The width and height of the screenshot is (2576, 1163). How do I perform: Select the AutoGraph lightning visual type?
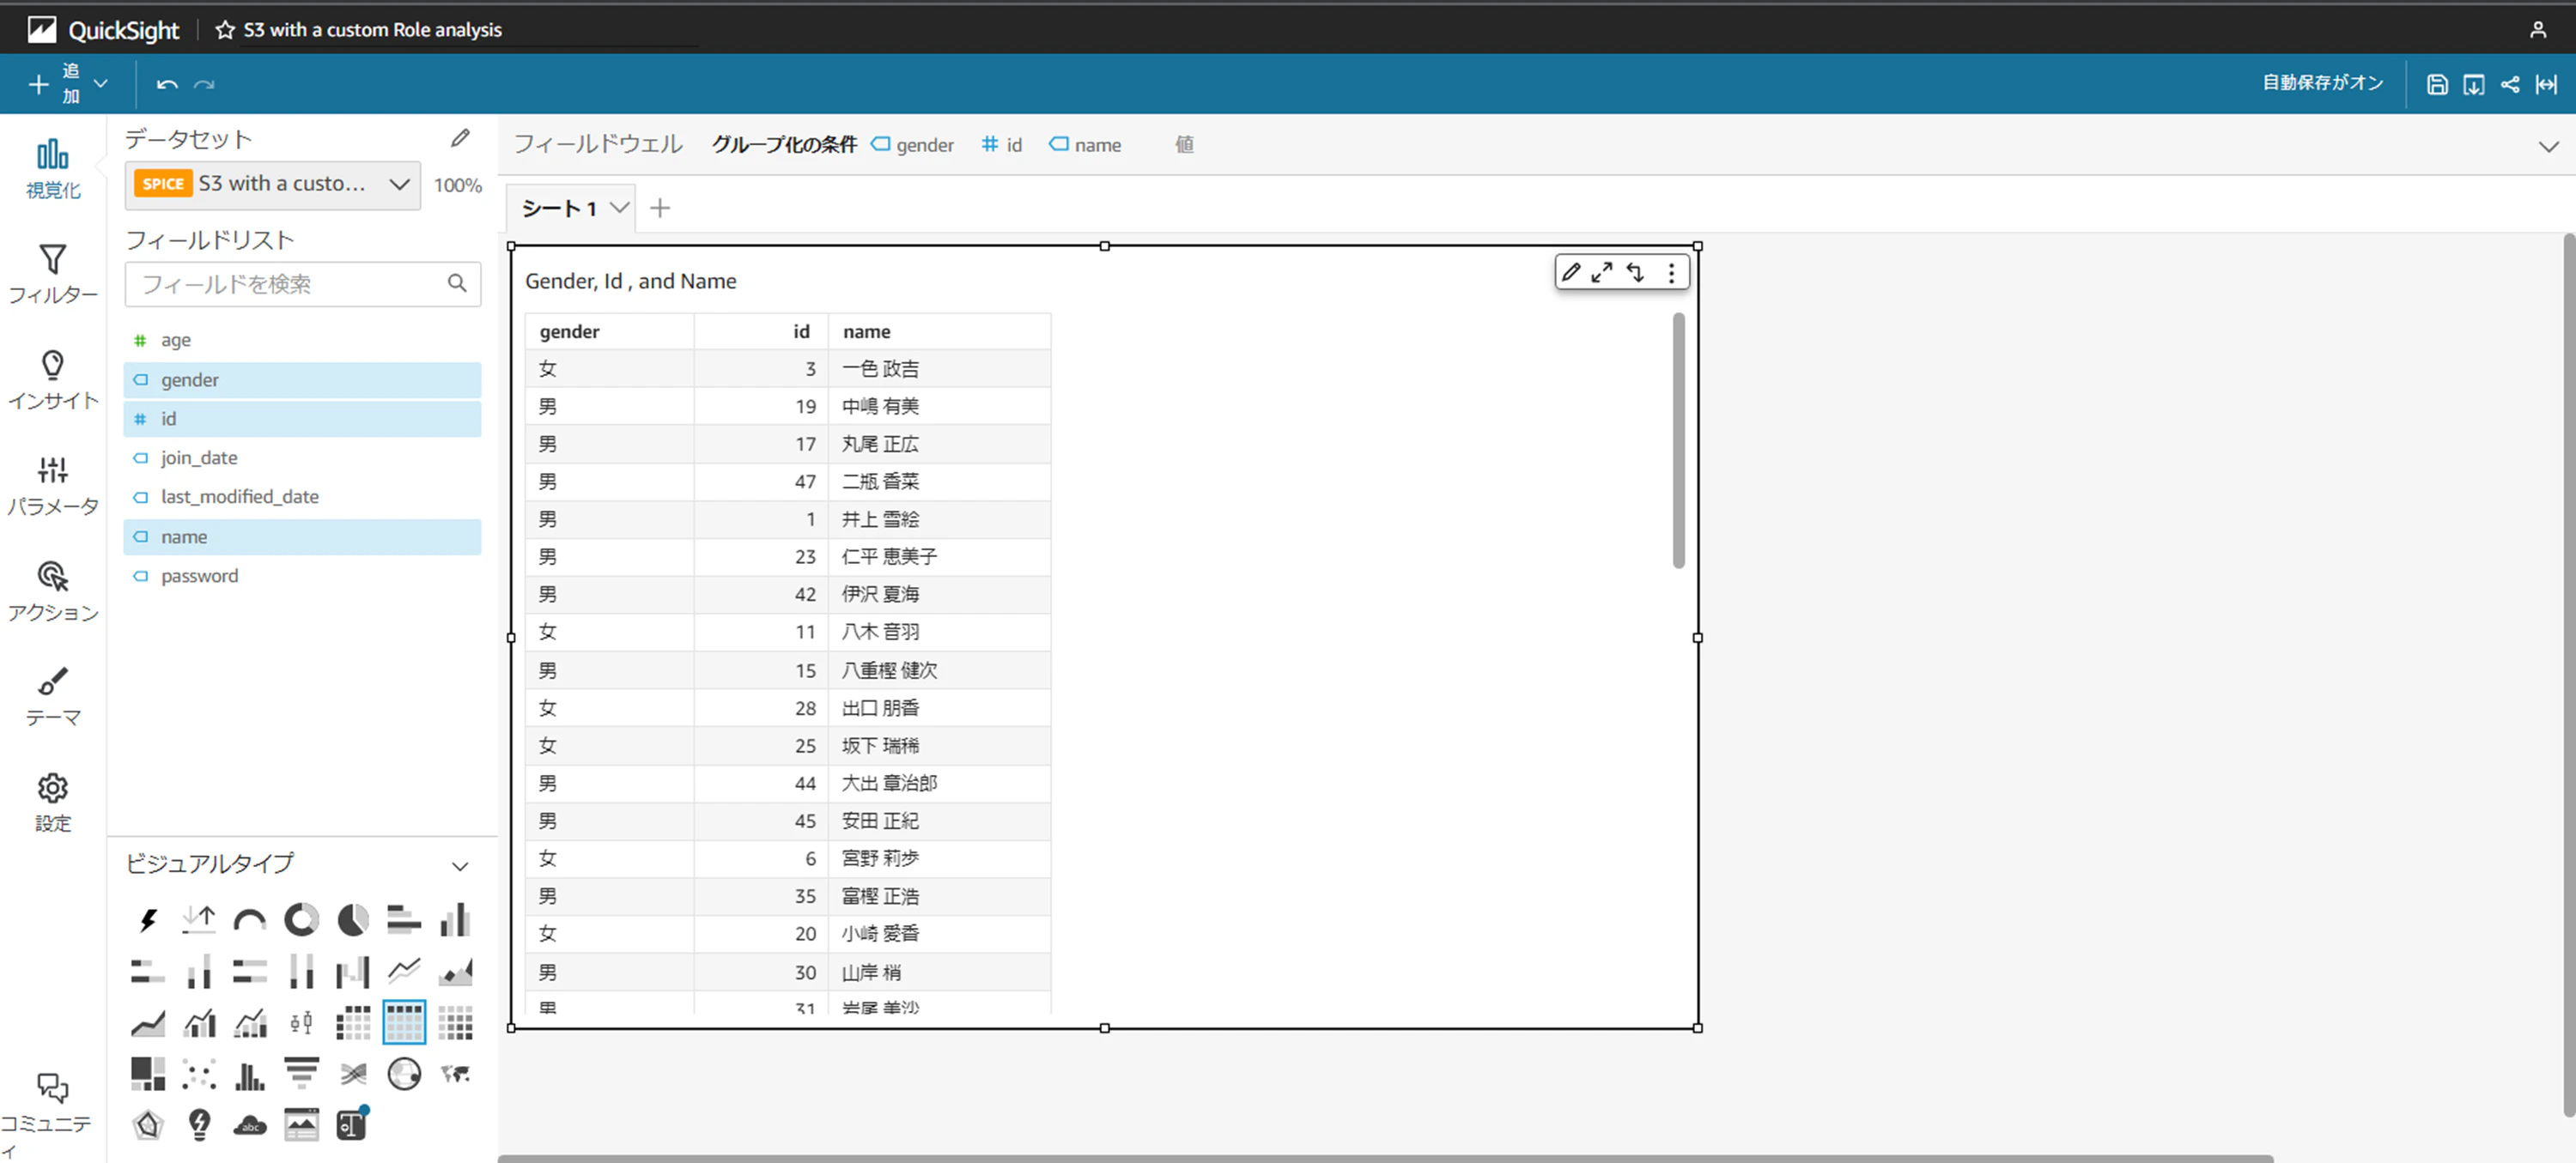(148, 920)
